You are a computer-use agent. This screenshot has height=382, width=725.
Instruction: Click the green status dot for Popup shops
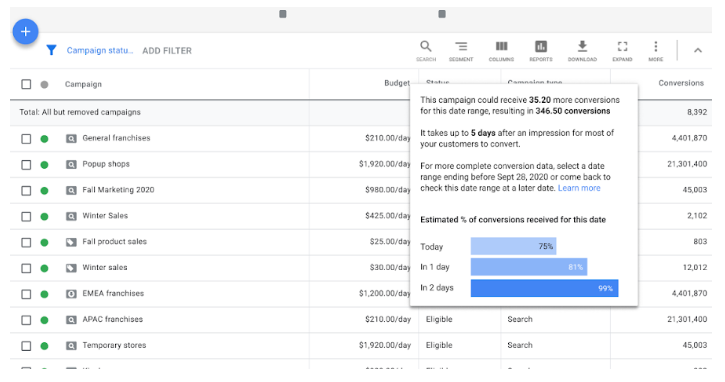click(44, 165)
